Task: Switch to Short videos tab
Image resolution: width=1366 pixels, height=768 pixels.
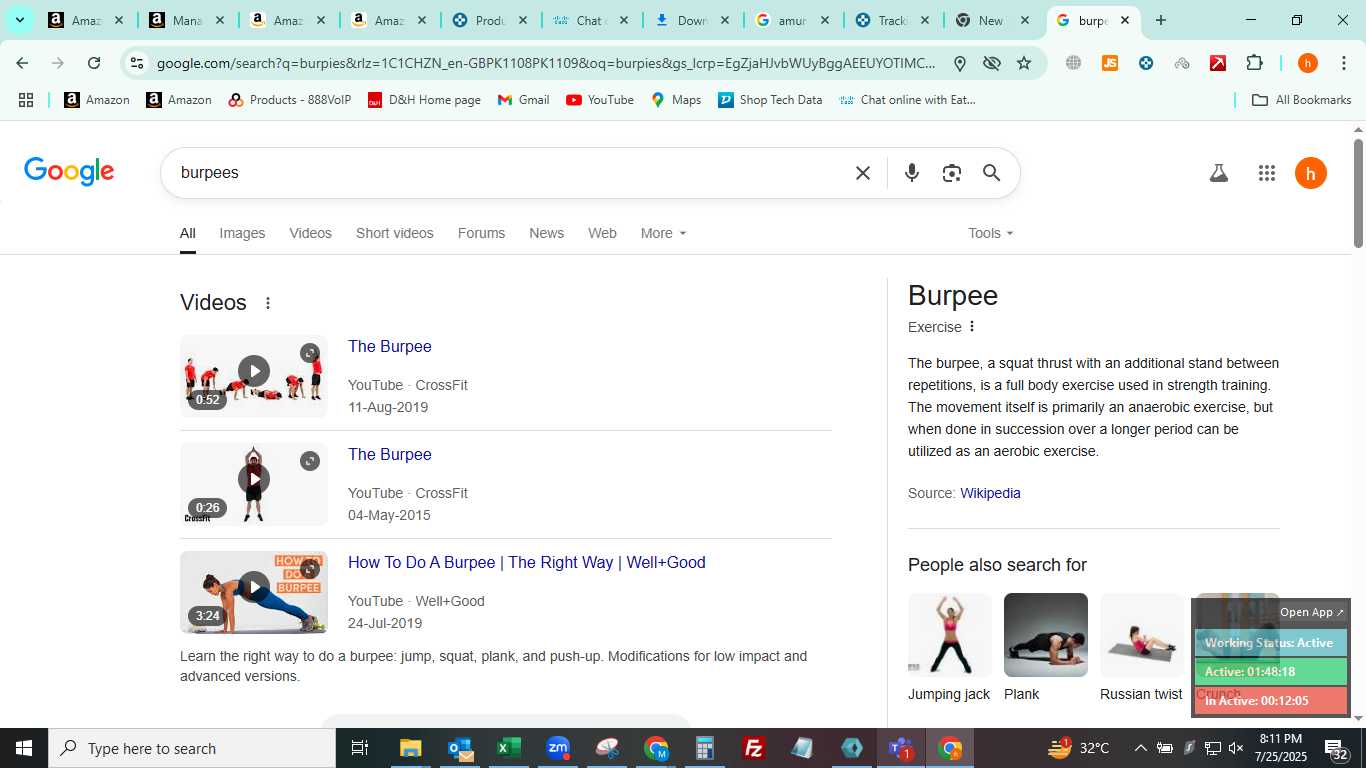Action: (x=395, y=233)
